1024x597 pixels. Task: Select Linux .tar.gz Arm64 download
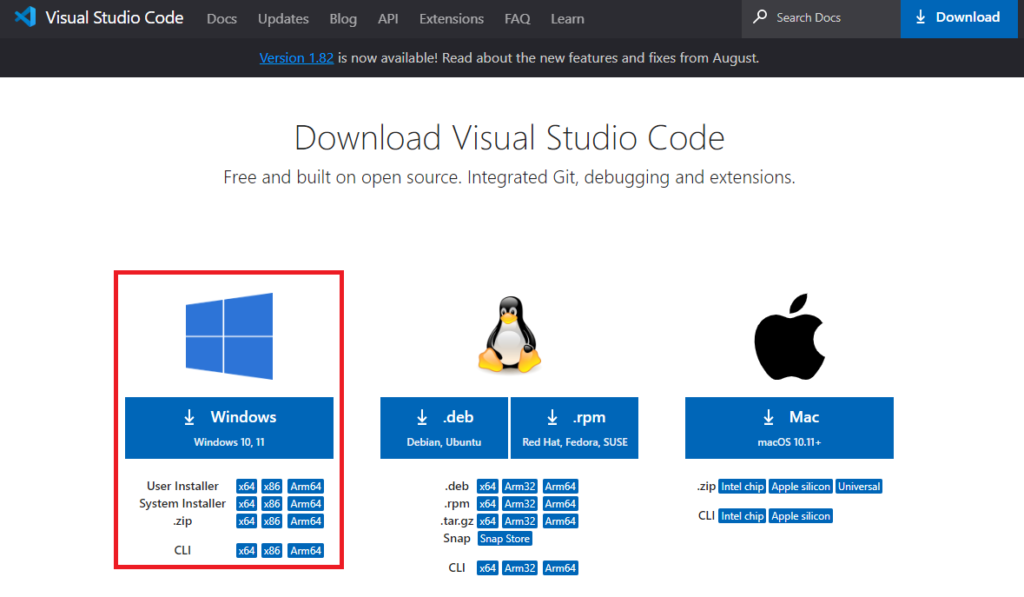[560, 521]
